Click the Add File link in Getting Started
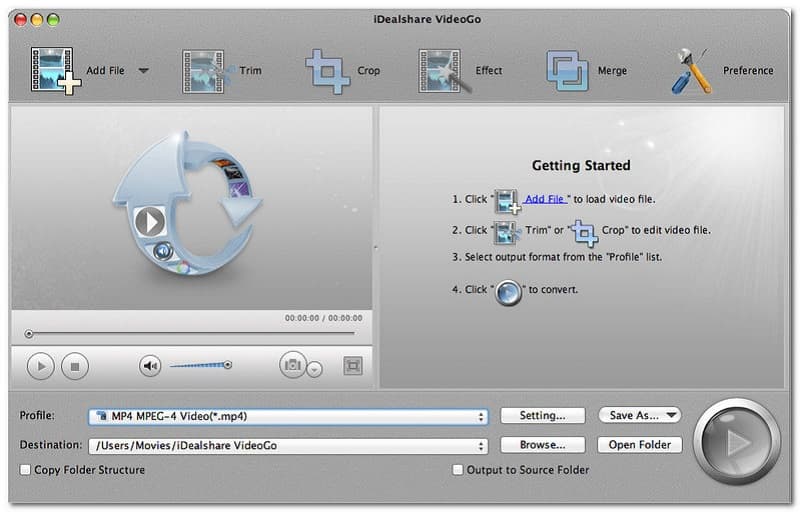This screenshot has width=800, height=512. coord(547,199)
